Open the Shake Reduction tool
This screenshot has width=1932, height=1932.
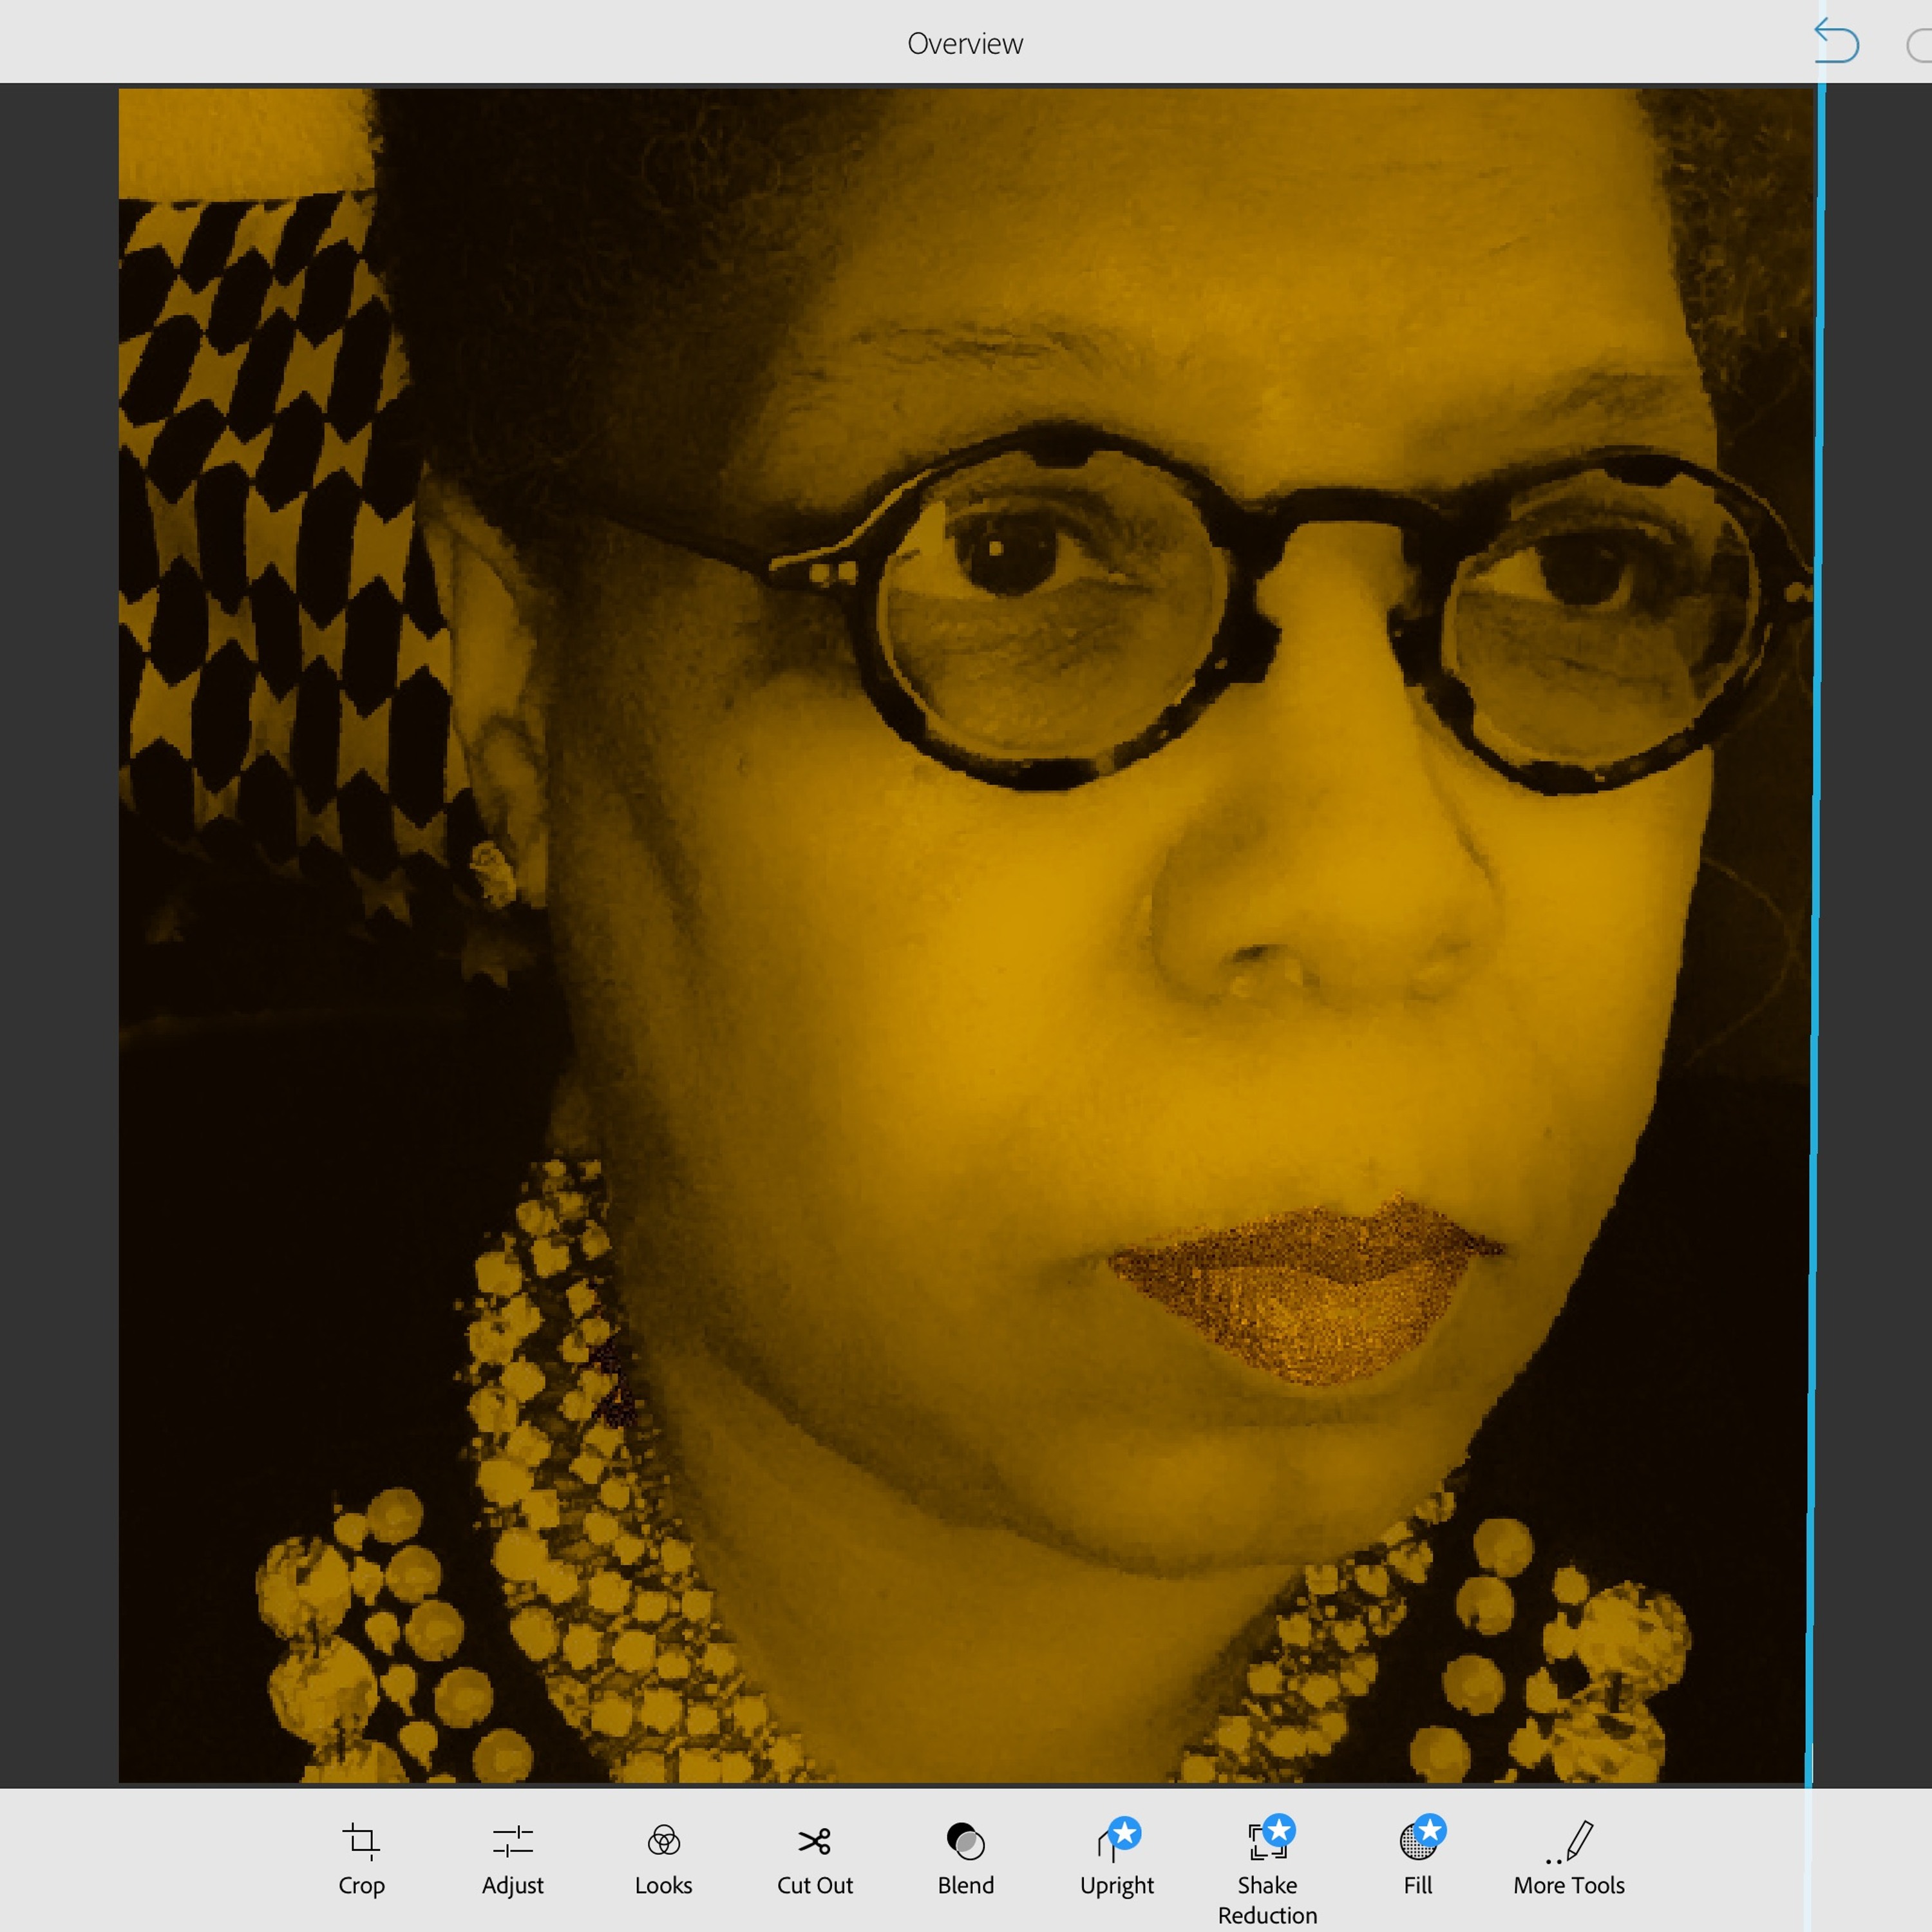(1267, 1871)
